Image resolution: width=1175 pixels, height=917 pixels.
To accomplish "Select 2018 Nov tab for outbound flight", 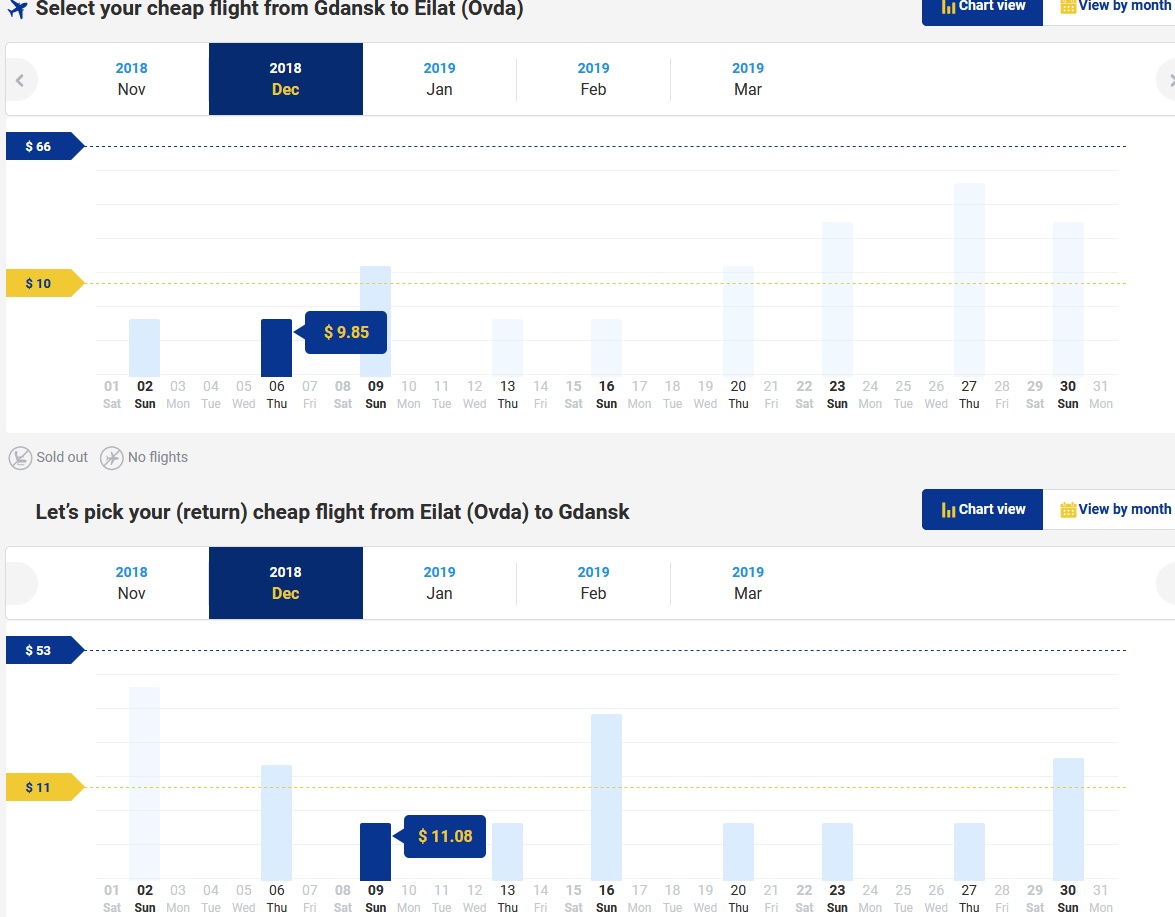I will pyautogui.click(x=131, y=79).
